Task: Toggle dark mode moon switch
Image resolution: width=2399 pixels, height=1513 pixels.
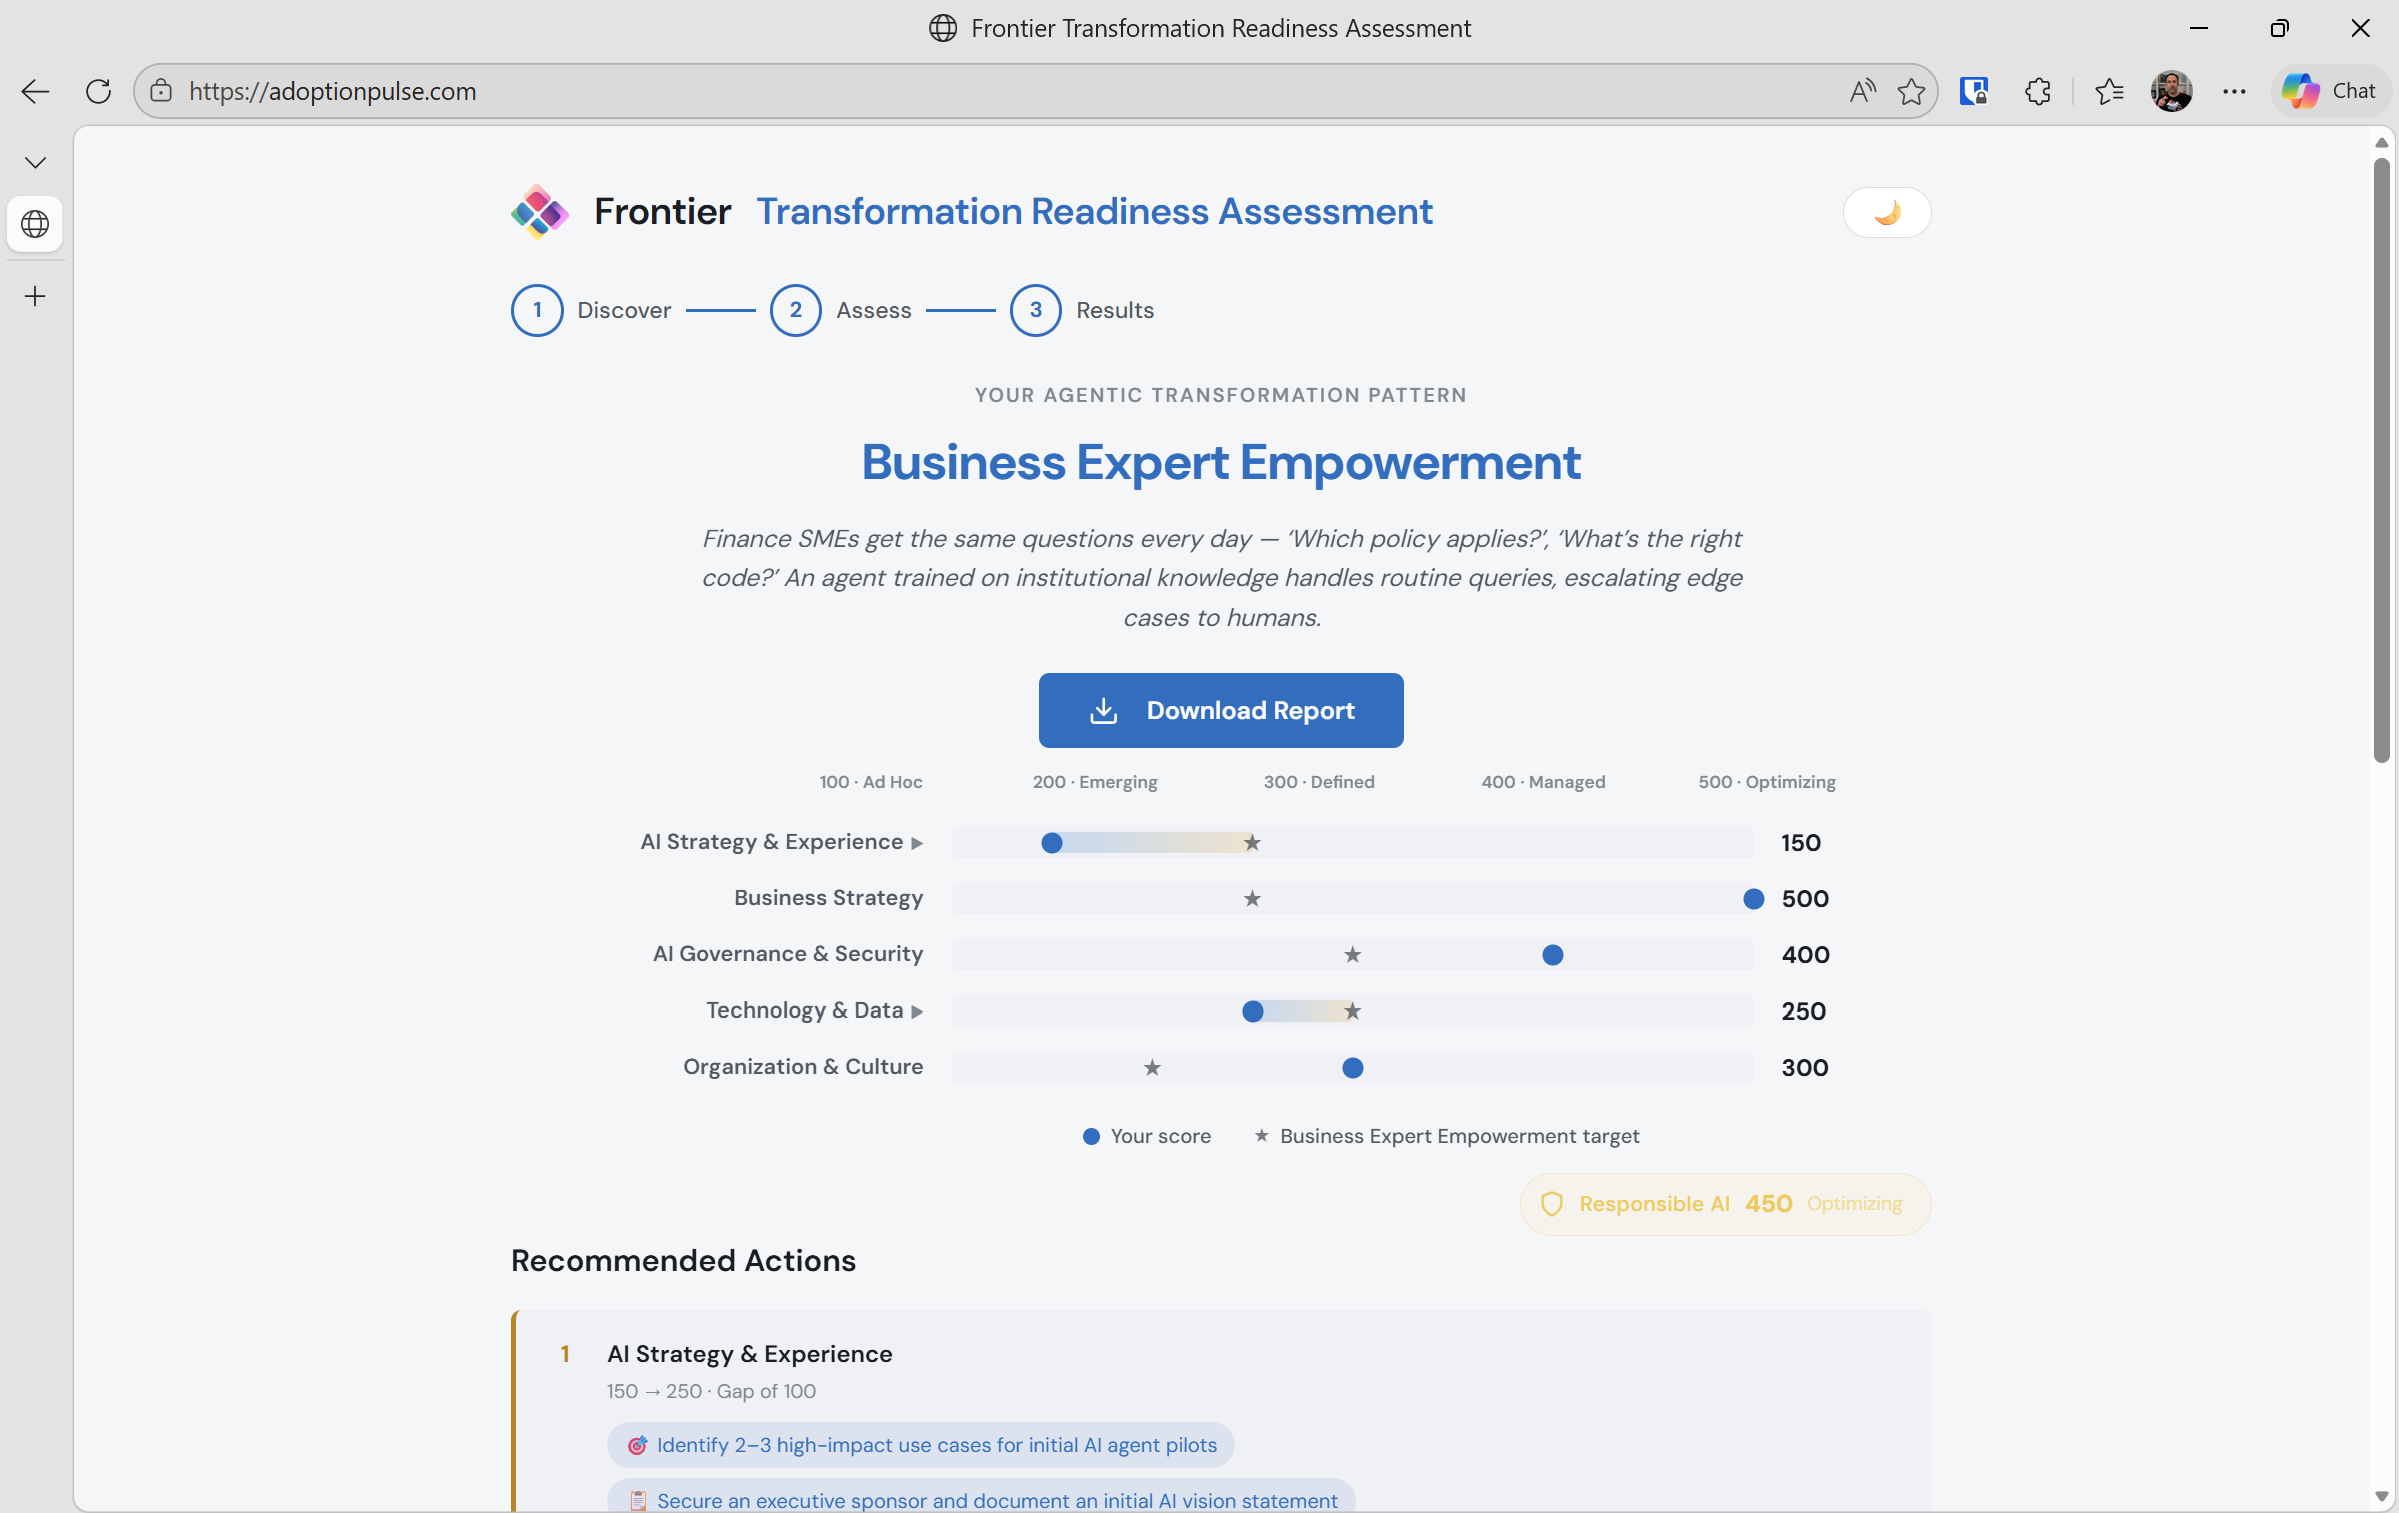Action: pyautogui.click(x=1886, y=212)
